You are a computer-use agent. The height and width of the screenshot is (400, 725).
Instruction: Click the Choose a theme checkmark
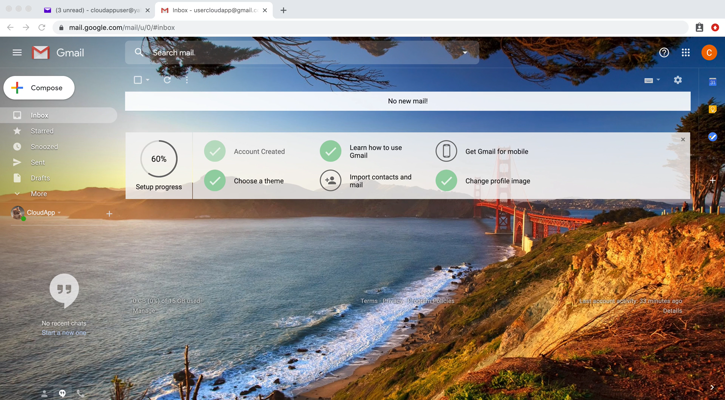click(x=215, y=181)
